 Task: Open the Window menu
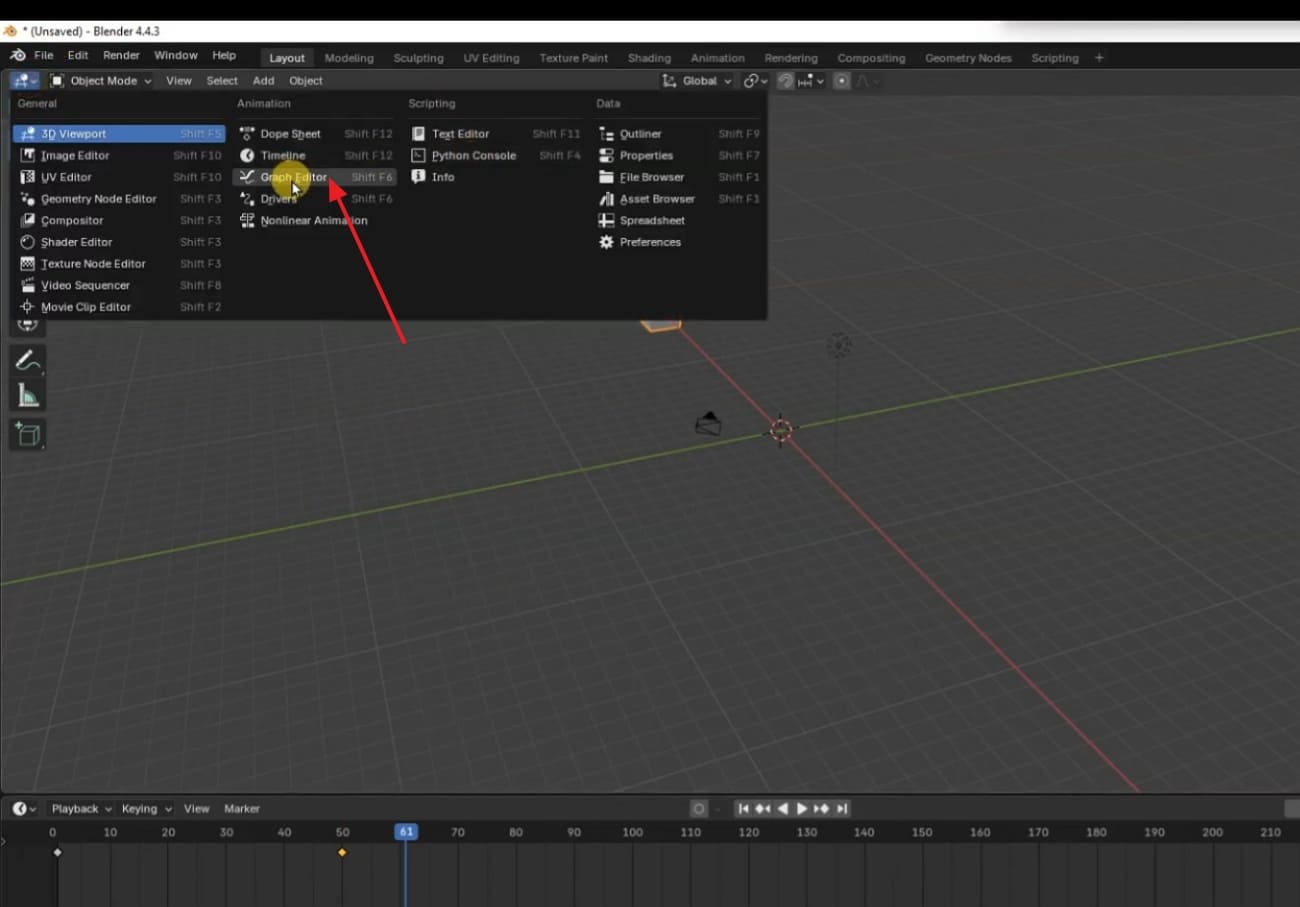[x=176, y=56]
